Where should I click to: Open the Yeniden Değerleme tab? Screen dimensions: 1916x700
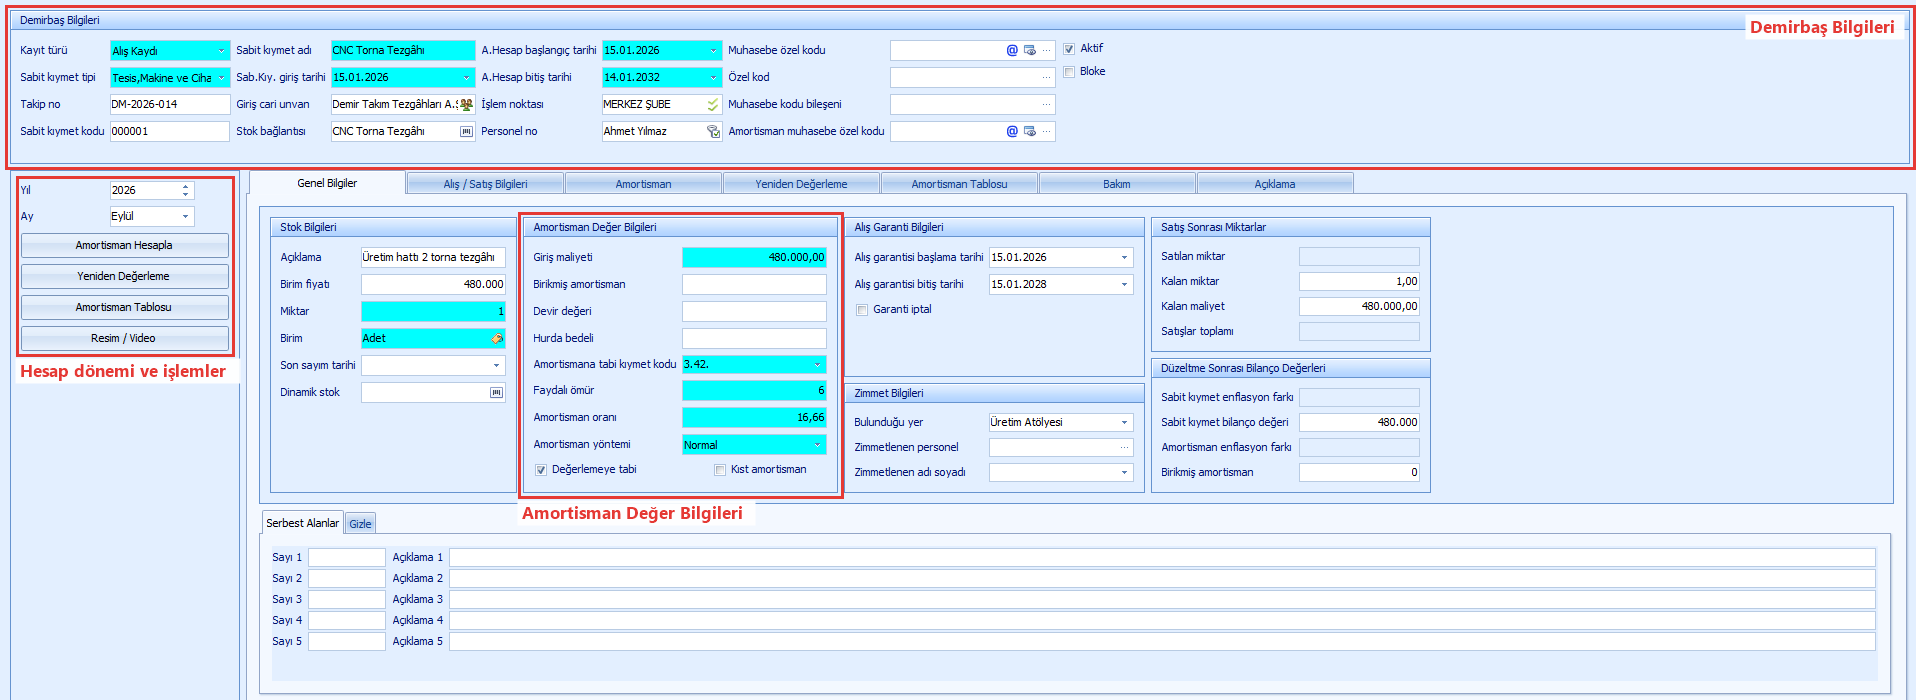(x=801, y=184)
